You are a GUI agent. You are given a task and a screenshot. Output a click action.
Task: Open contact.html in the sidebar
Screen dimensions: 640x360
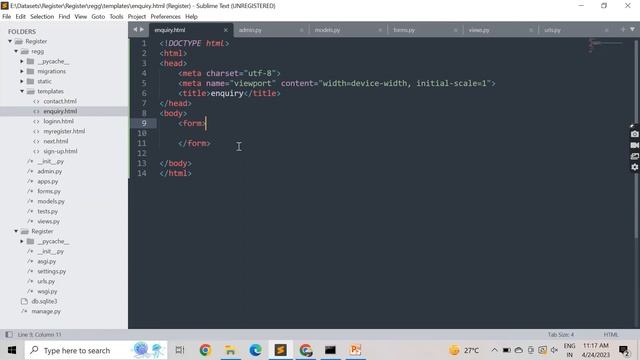[x=60, y=101]
